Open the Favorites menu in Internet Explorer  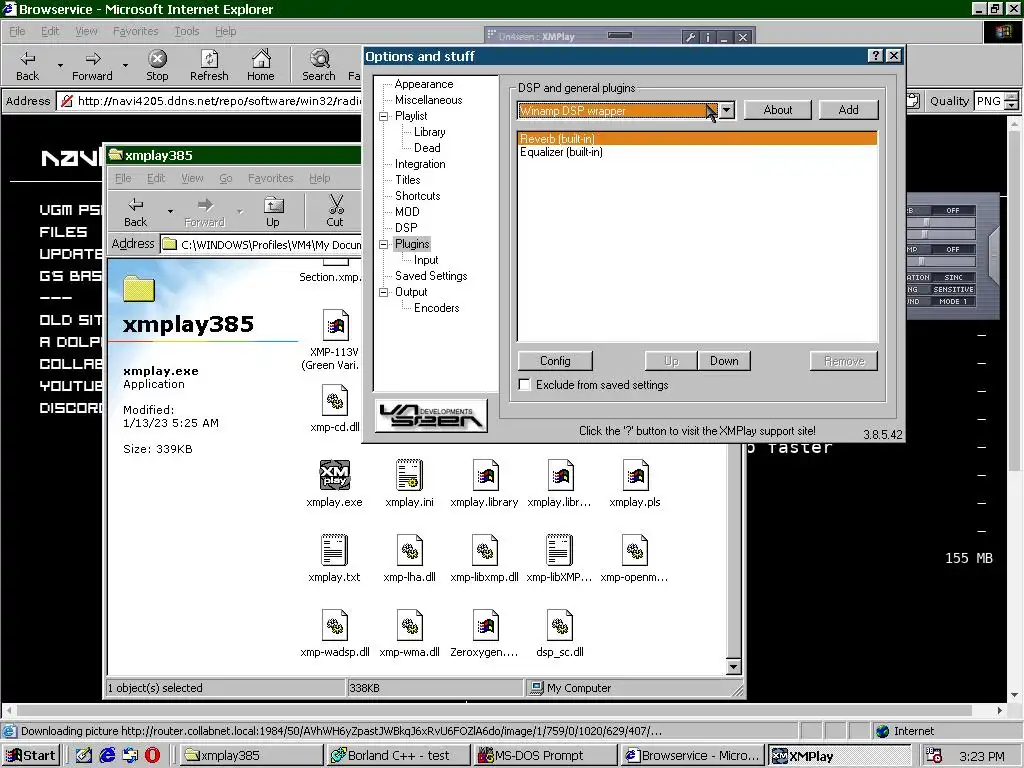[135, 31]
